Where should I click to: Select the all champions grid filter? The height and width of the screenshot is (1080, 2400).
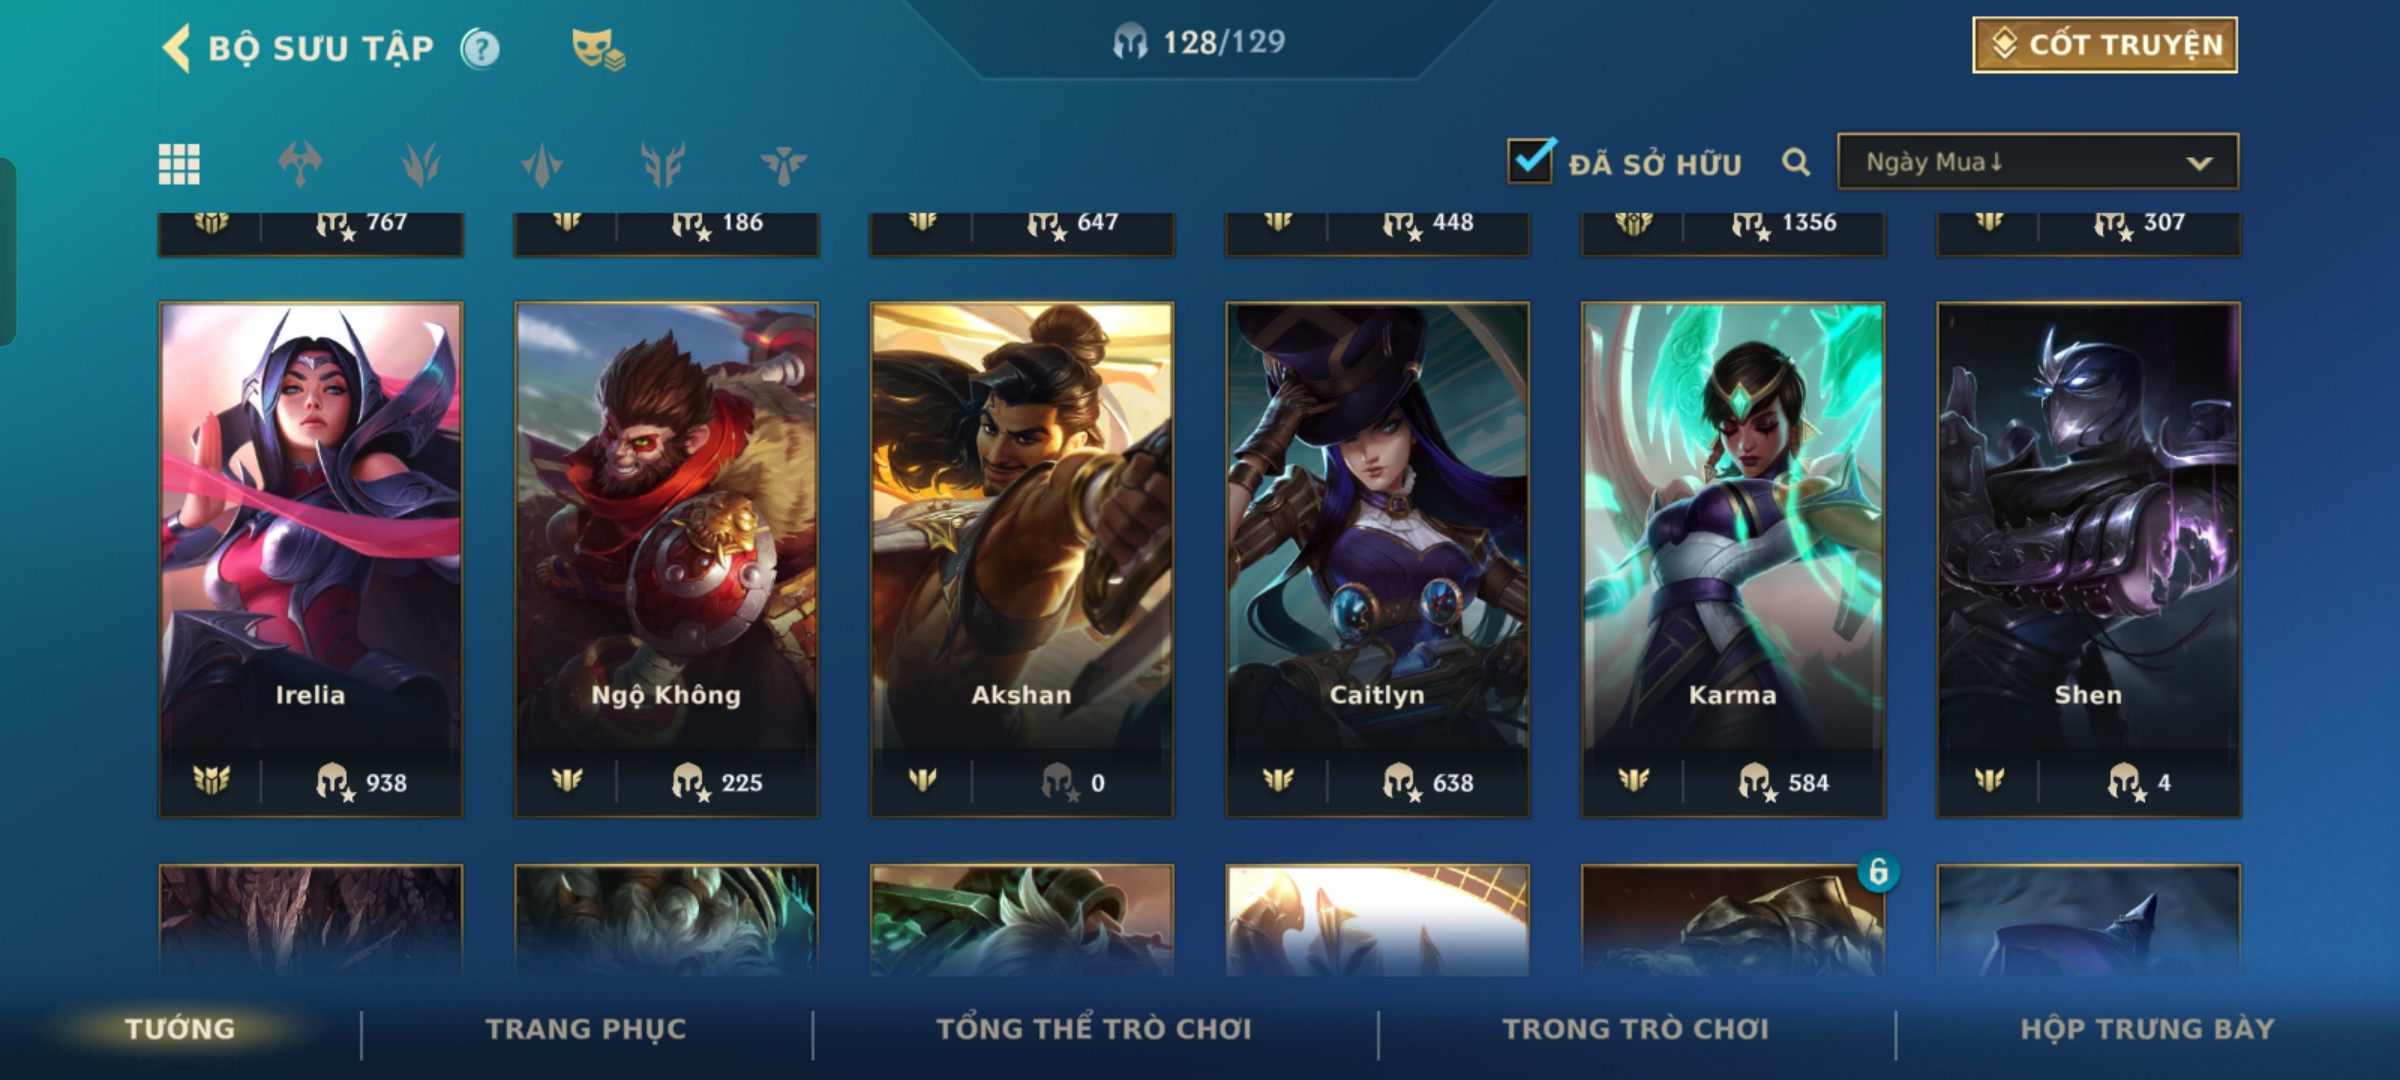pos(179,164)
